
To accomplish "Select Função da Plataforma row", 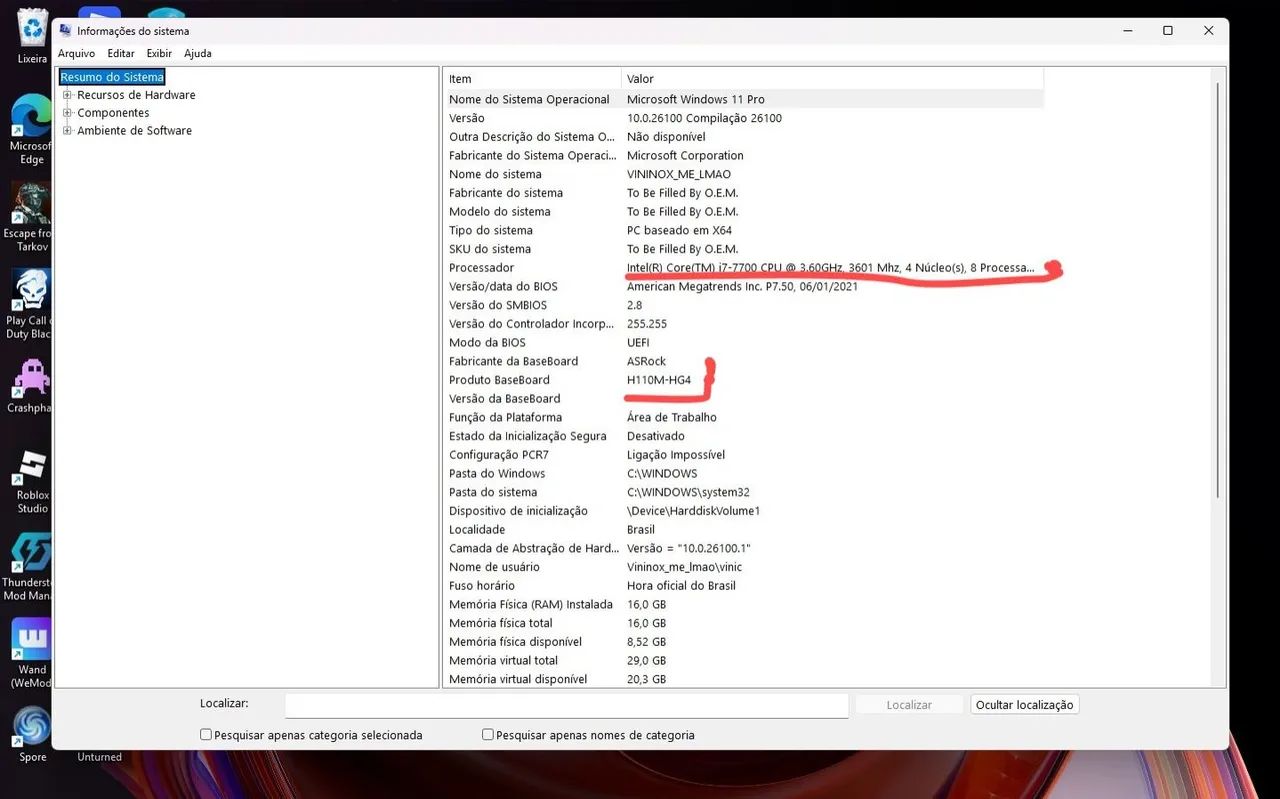I will [744, 417].
